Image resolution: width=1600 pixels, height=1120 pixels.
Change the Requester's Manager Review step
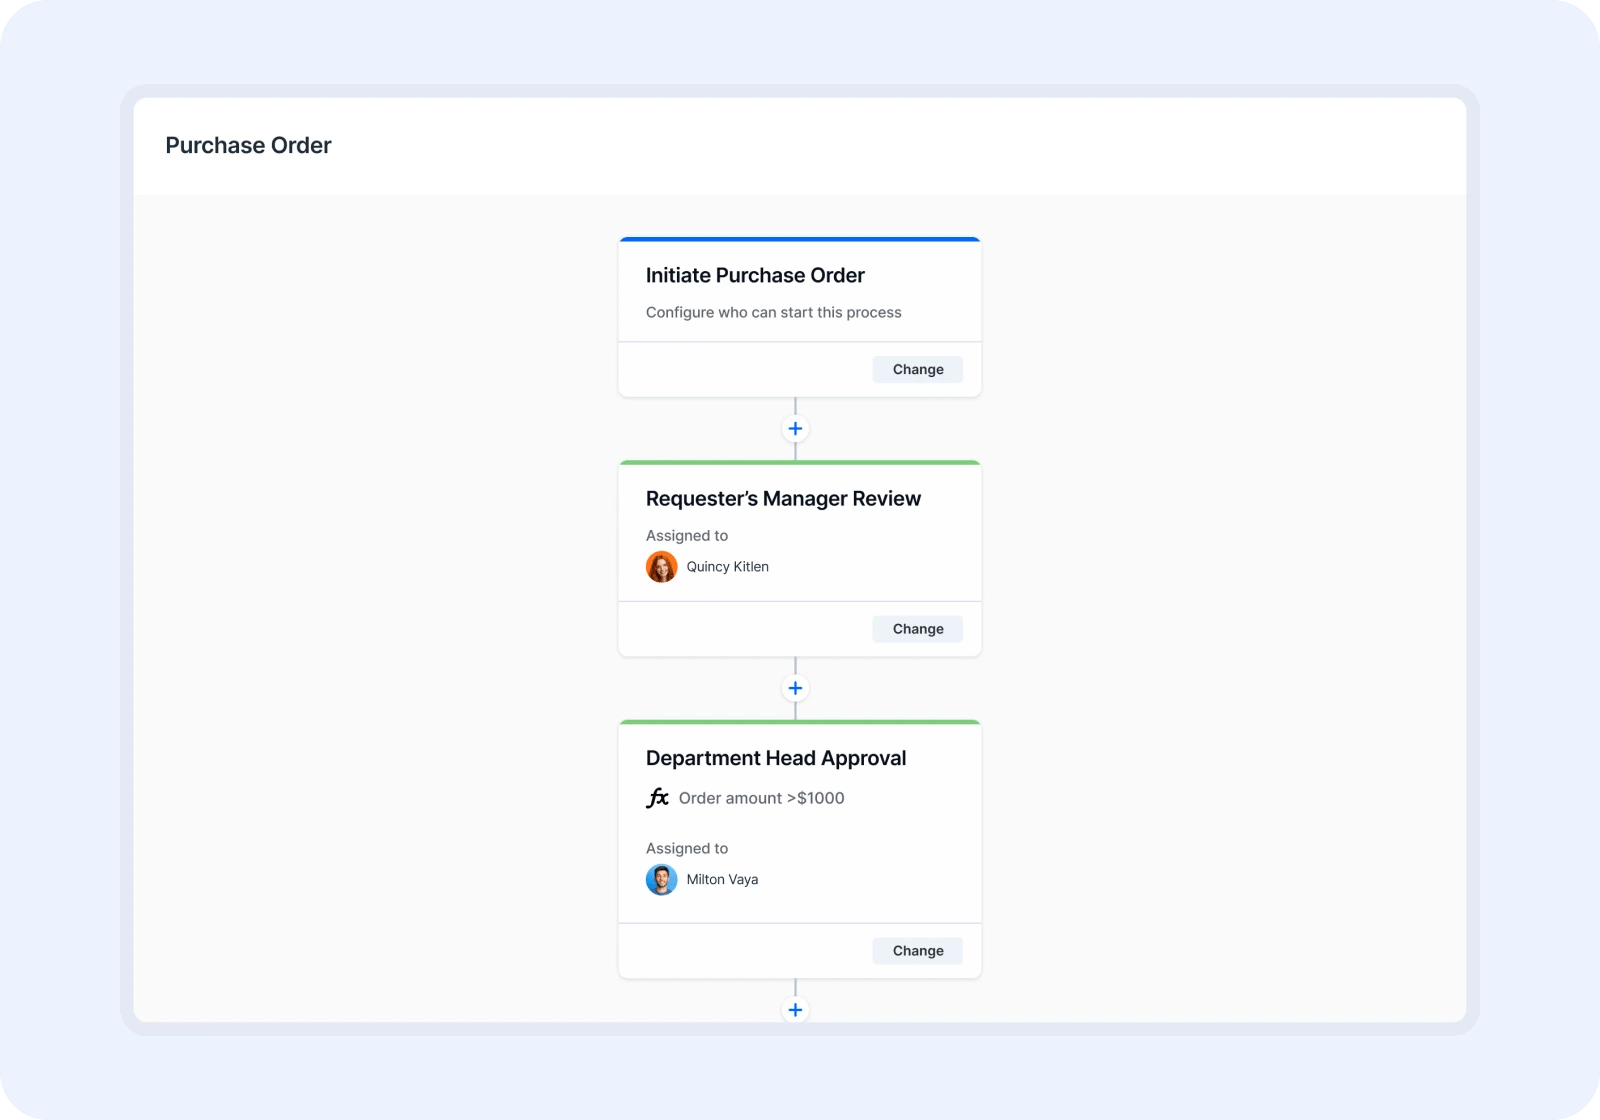[x=918, y=629]
